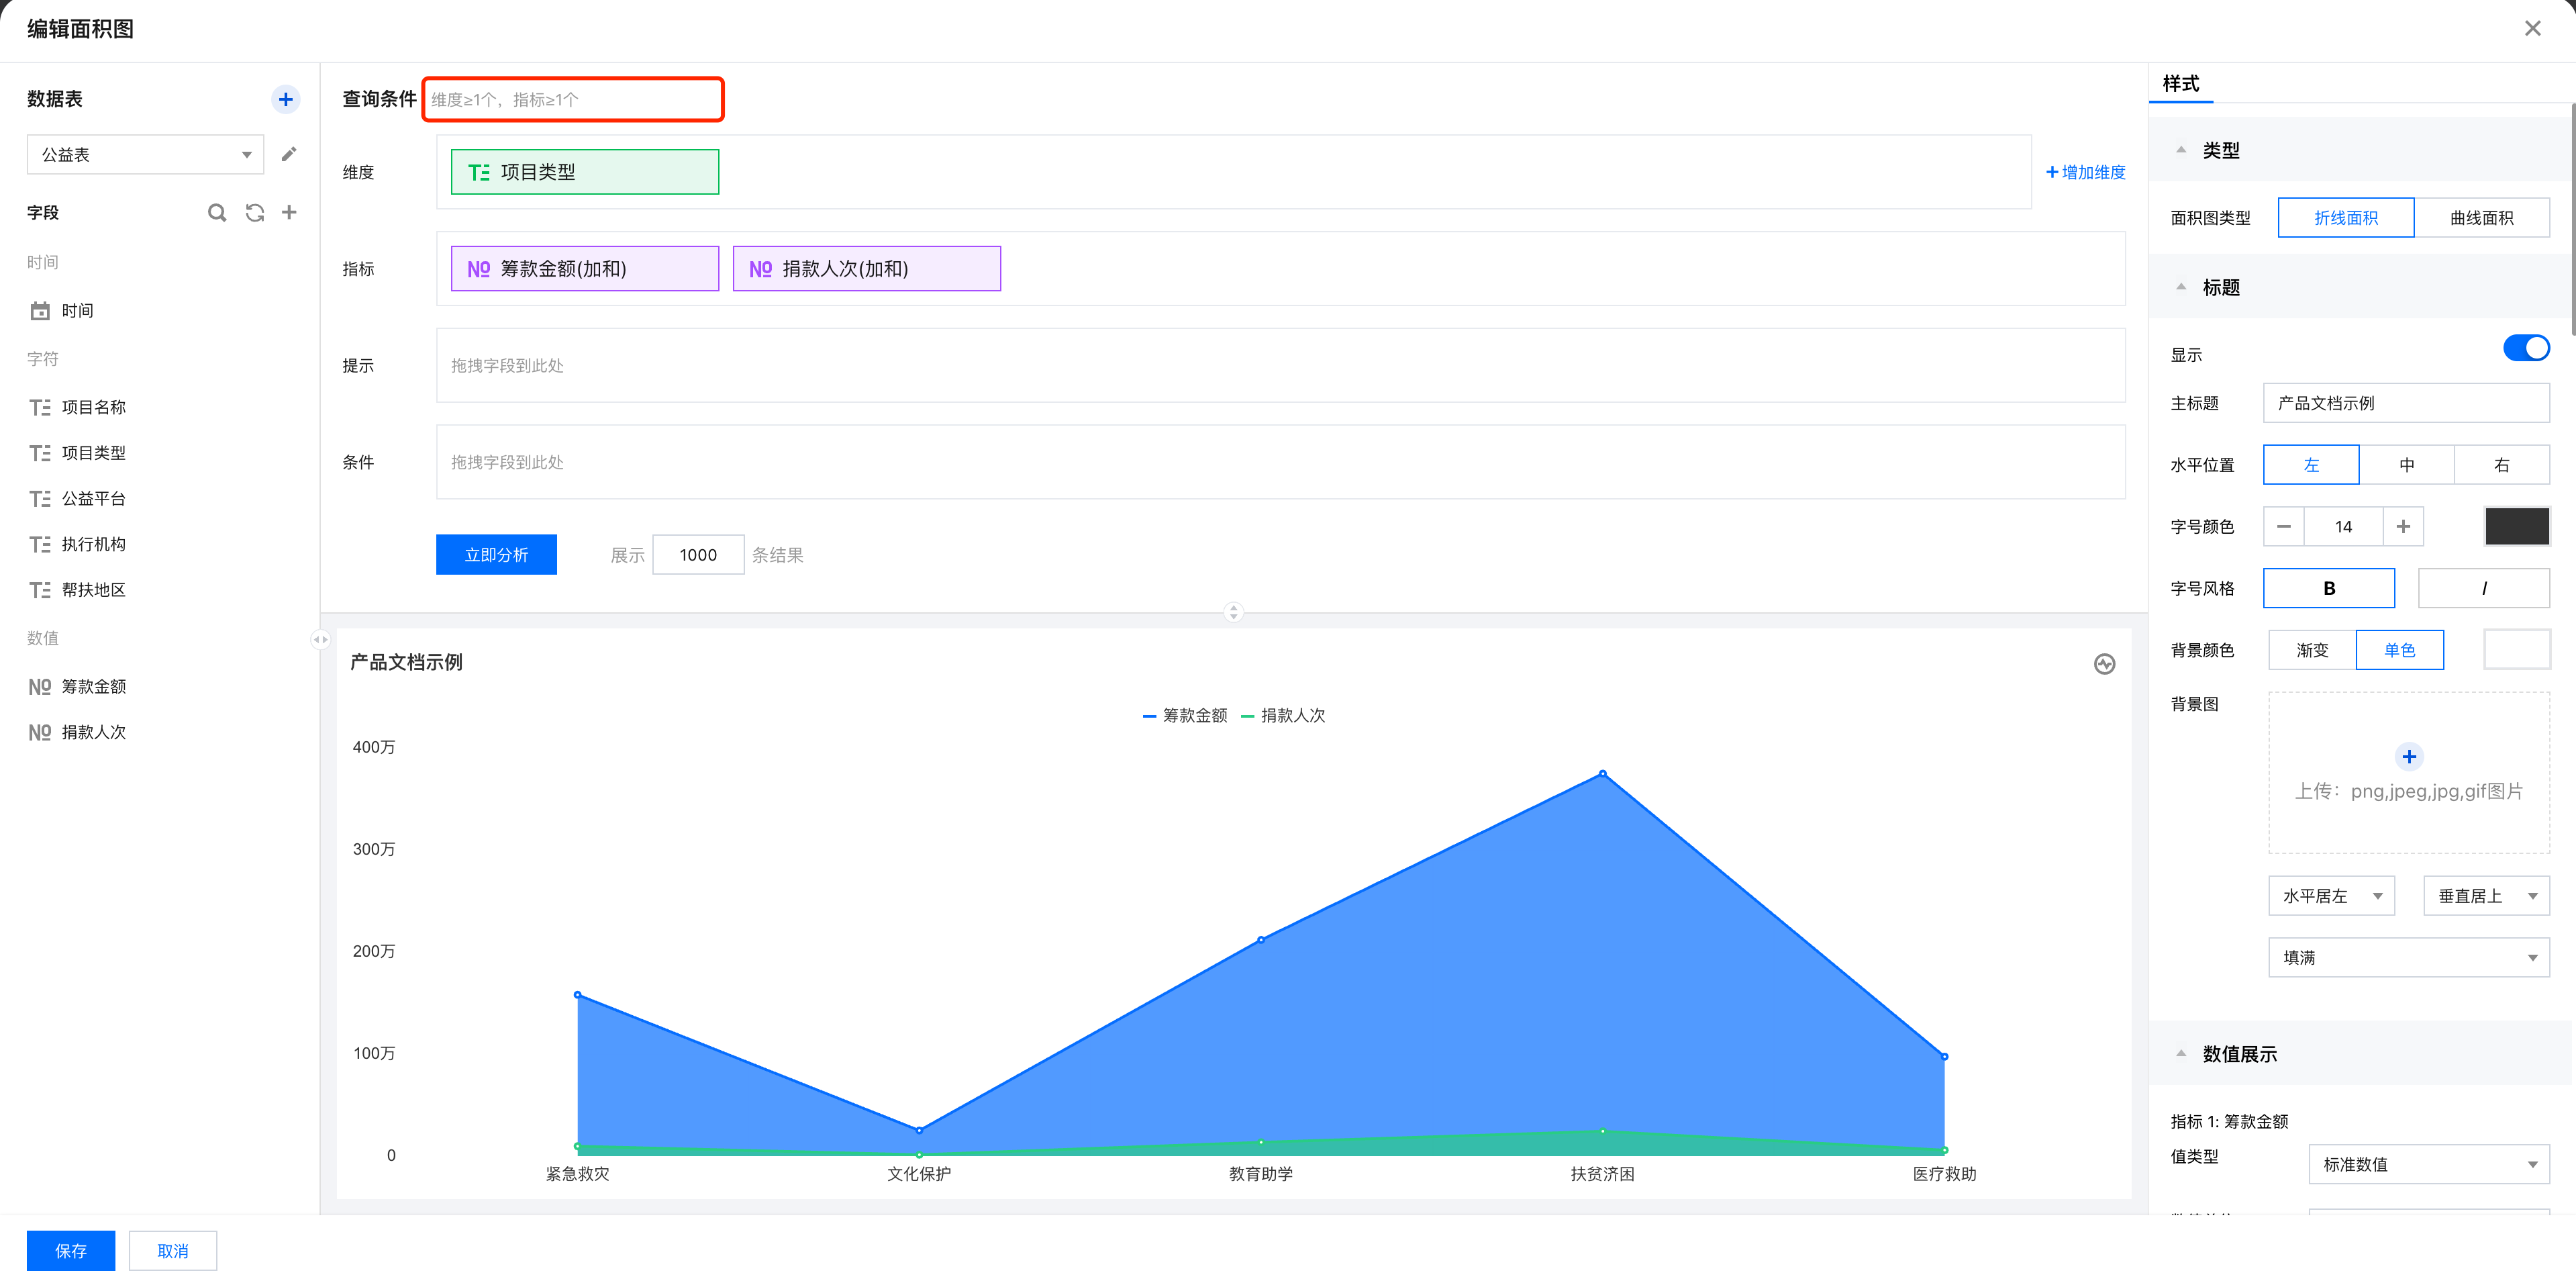
Task: Select the 项目名称 field in the list
Action: coord(93,407)
